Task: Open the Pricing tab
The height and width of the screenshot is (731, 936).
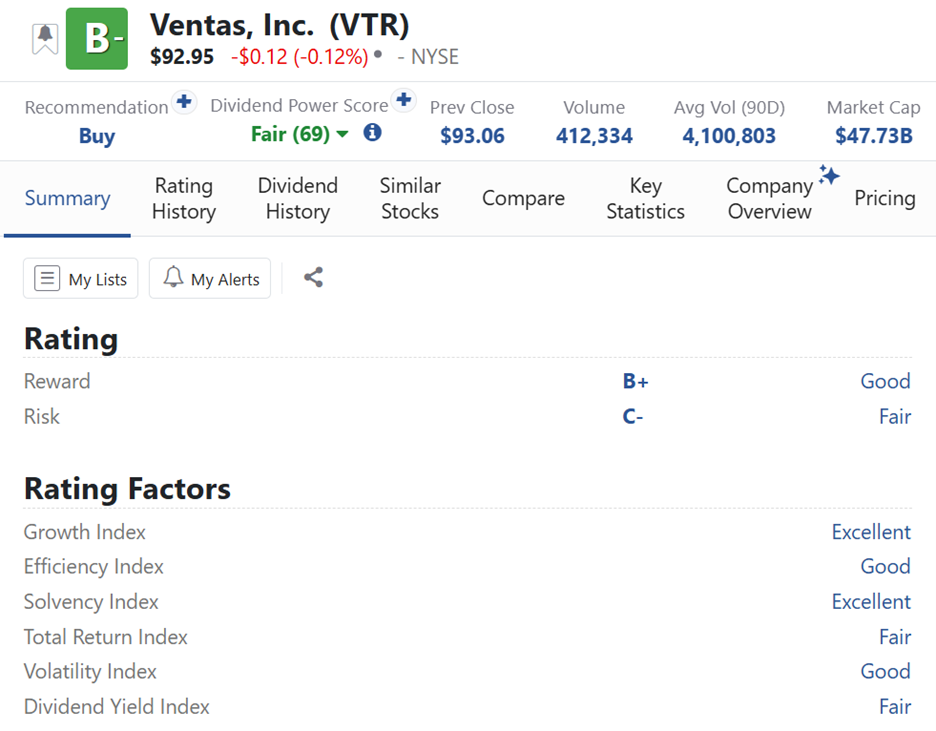Action: pos(885,198)
